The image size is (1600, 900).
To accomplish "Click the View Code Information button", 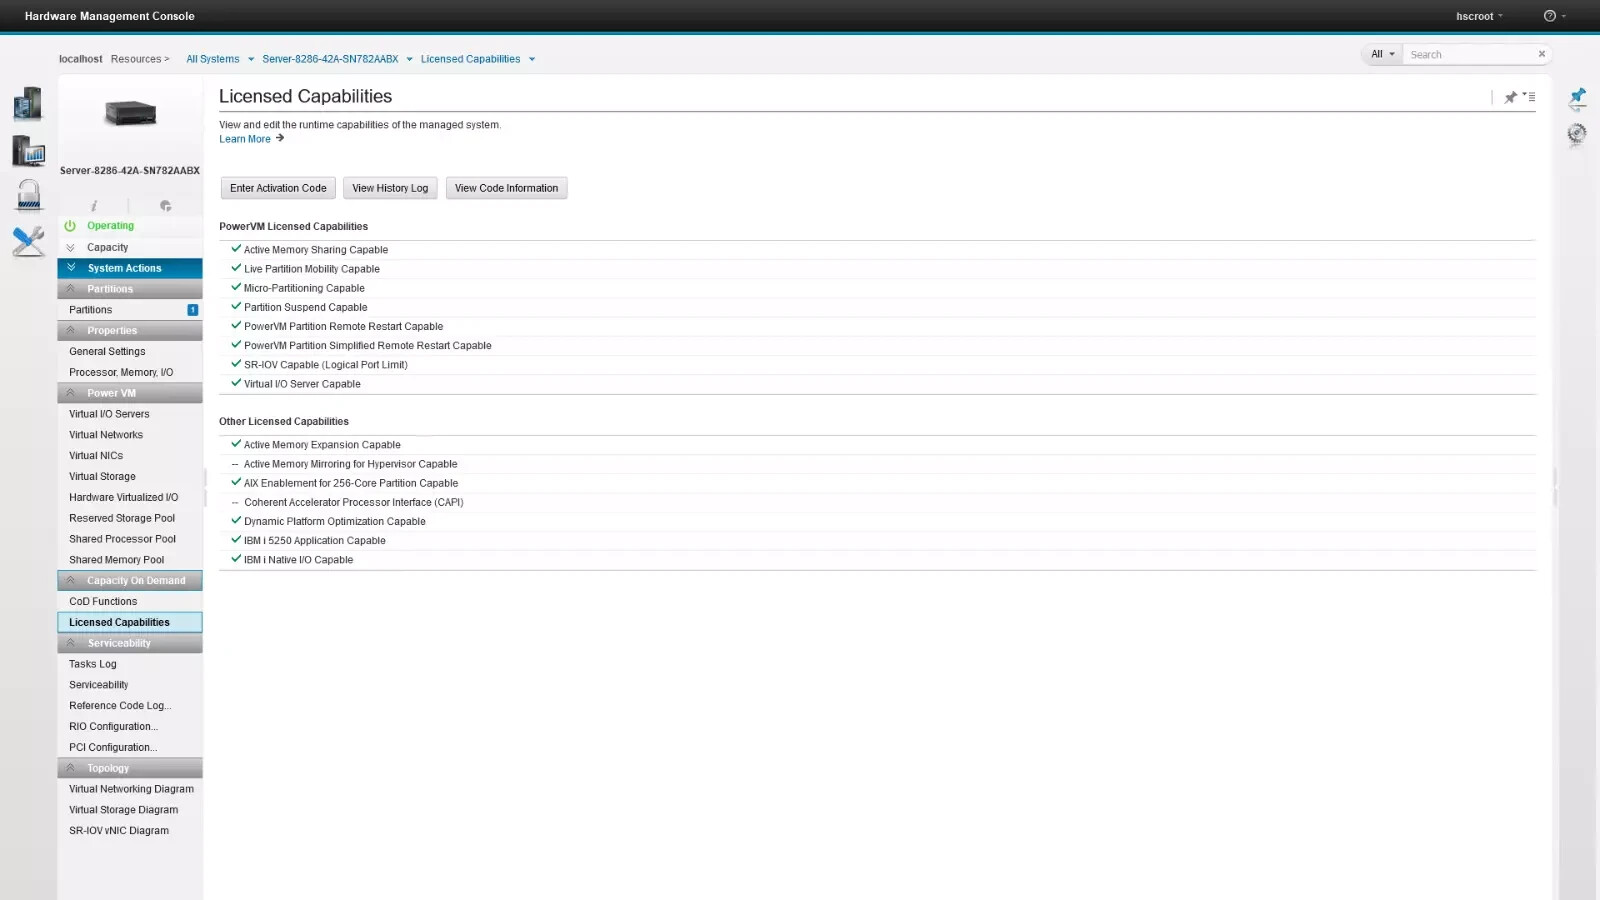I will click(x=506, y=188).
